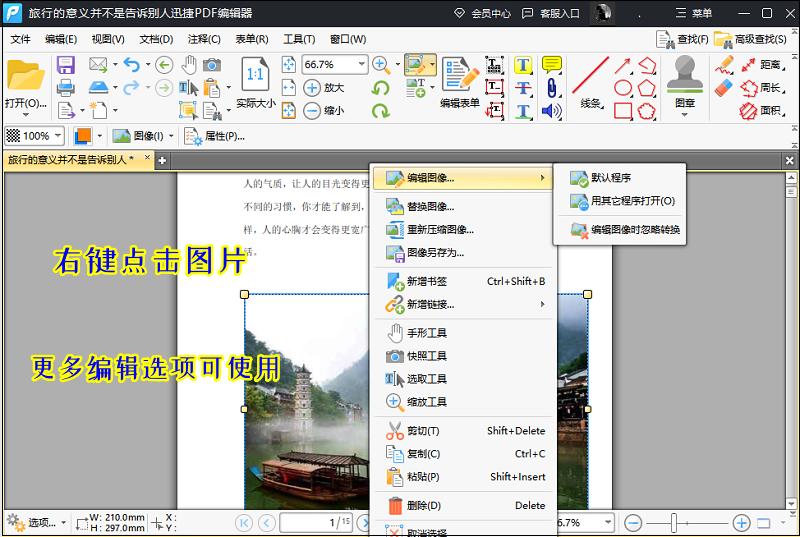The image size is (800, 537).
Task: Select the sticky note comment tool
Action: 552,65
